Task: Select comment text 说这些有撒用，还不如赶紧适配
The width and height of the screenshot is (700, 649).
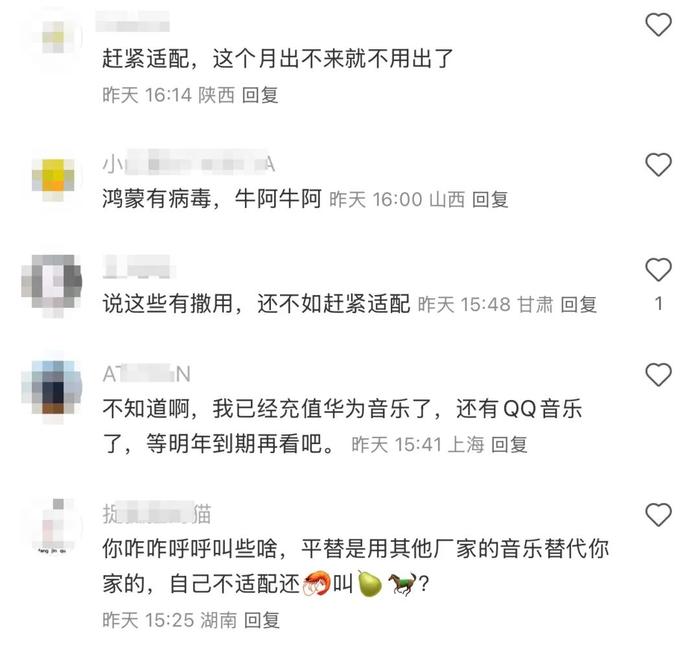Action: (x=256, y=304)
